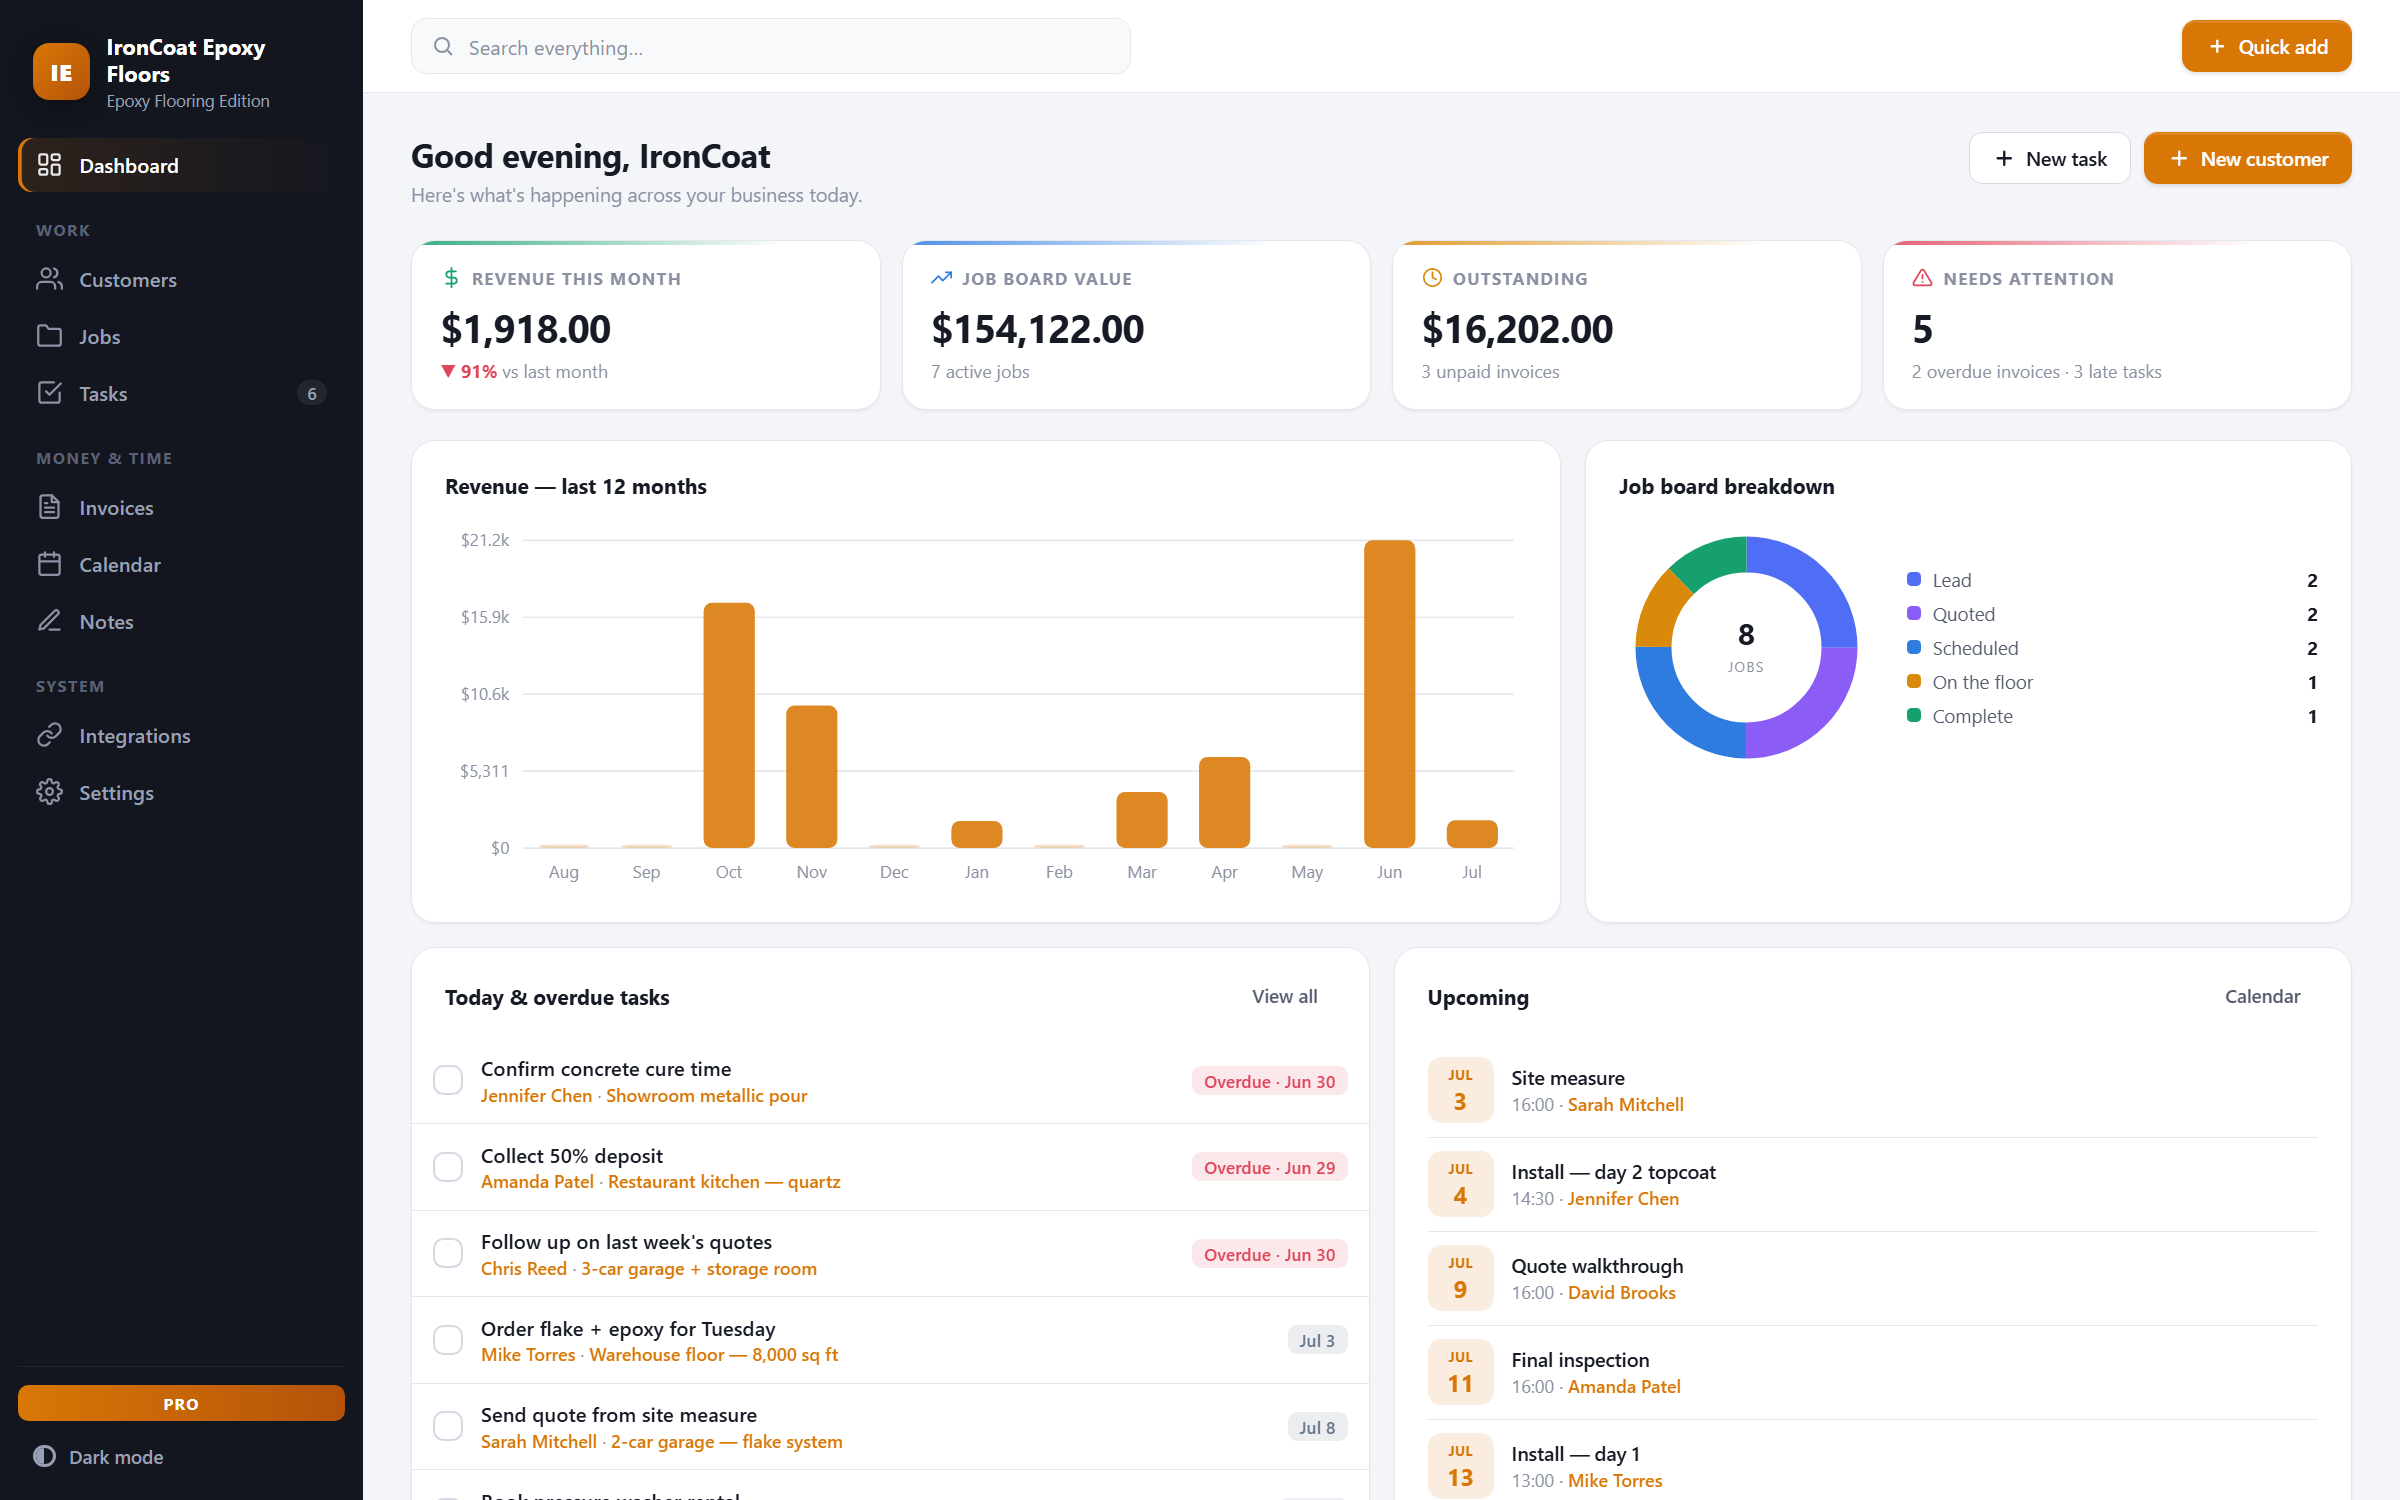
Task: Click the Tasks checkmark icon
Action: 49,393
